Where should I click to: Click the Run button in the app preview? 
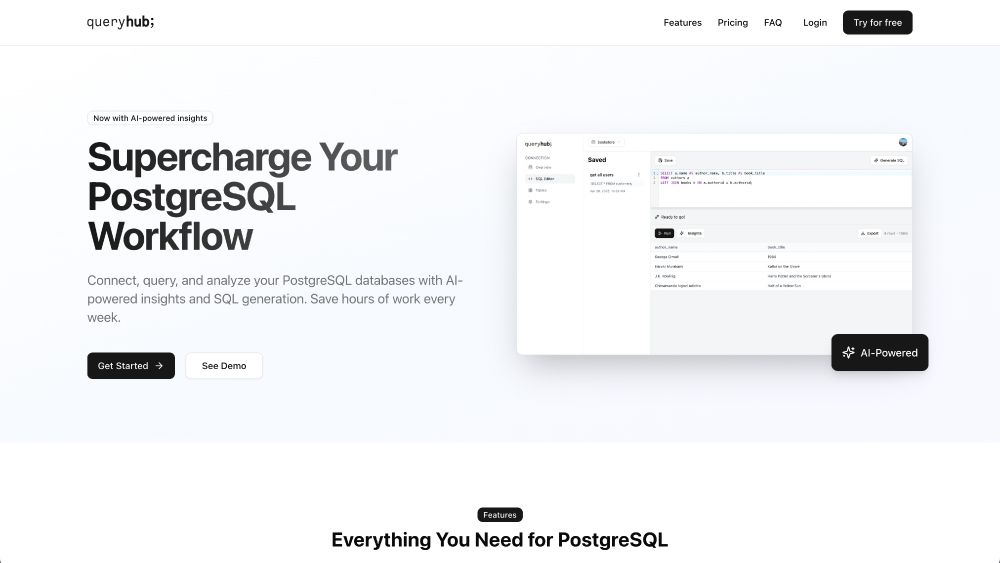point(665,233)
